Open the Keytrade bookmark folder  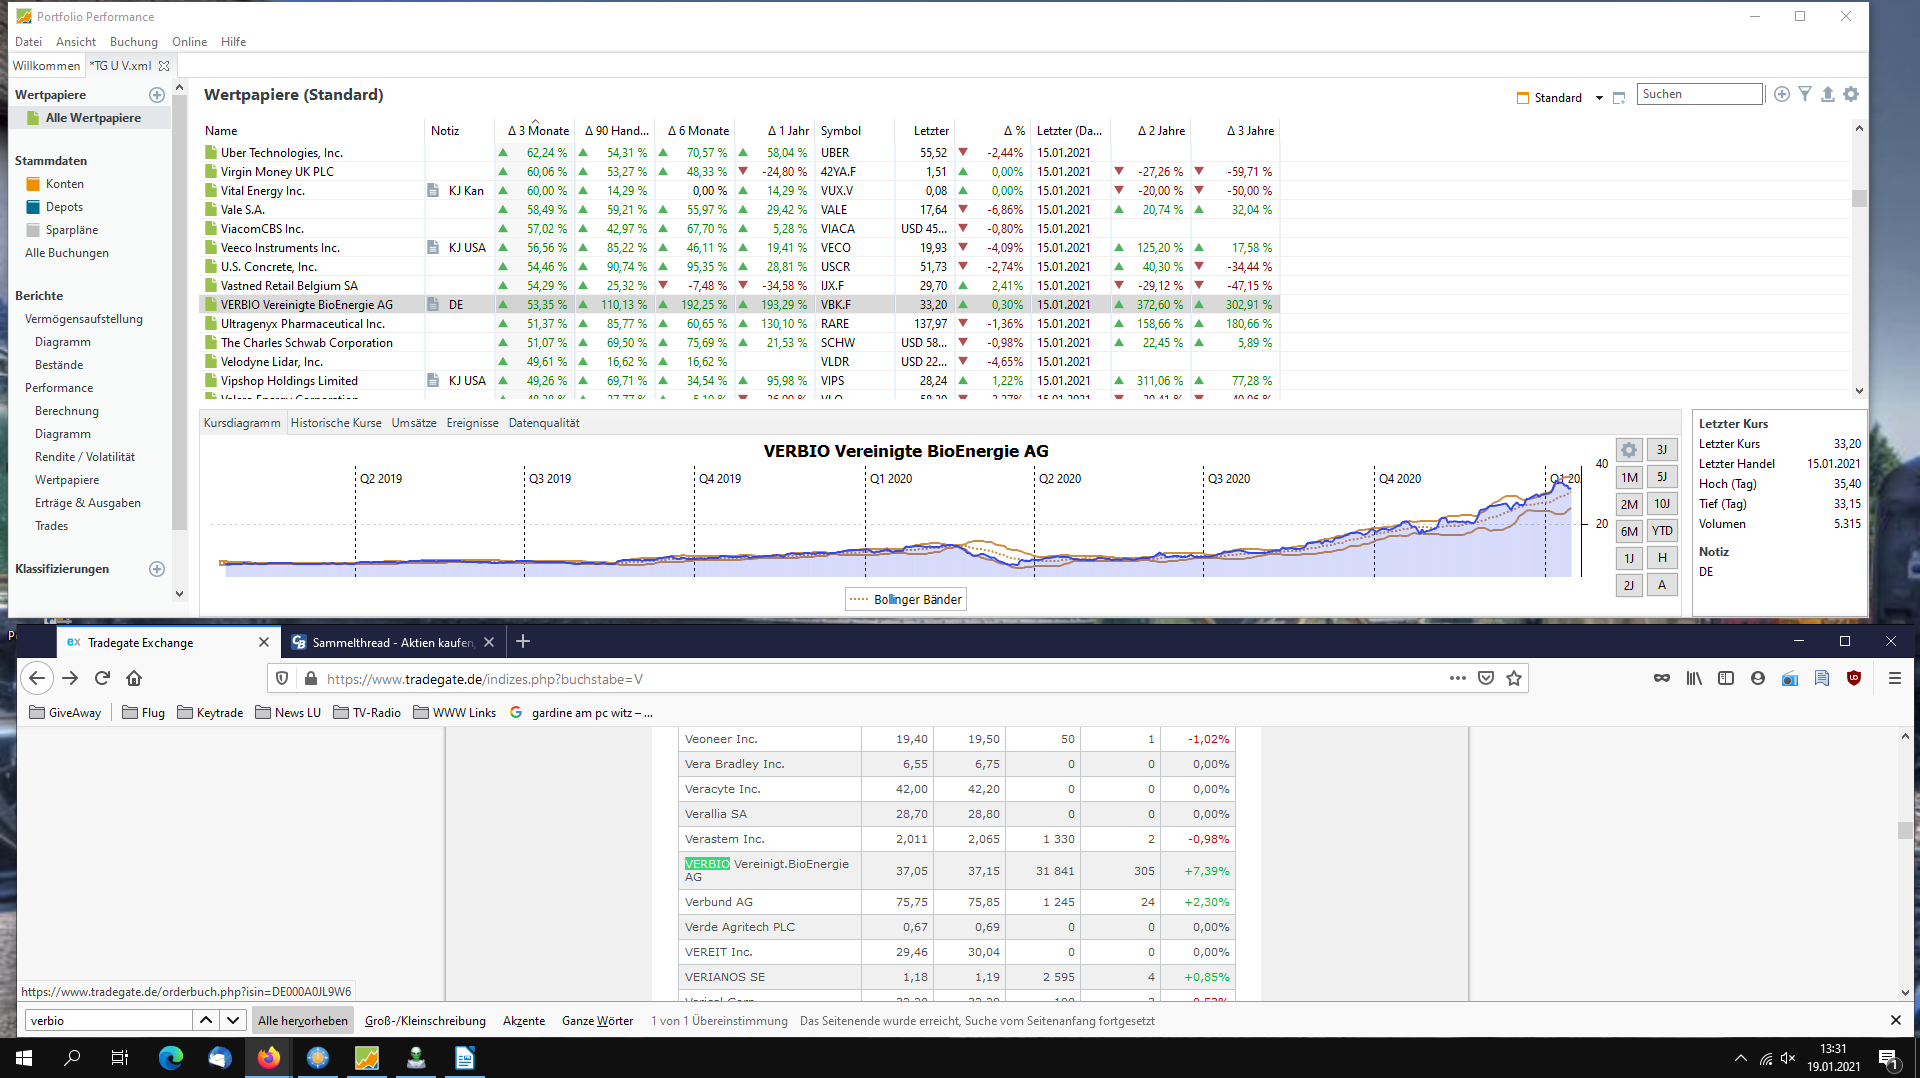click(x=210, y=713)
